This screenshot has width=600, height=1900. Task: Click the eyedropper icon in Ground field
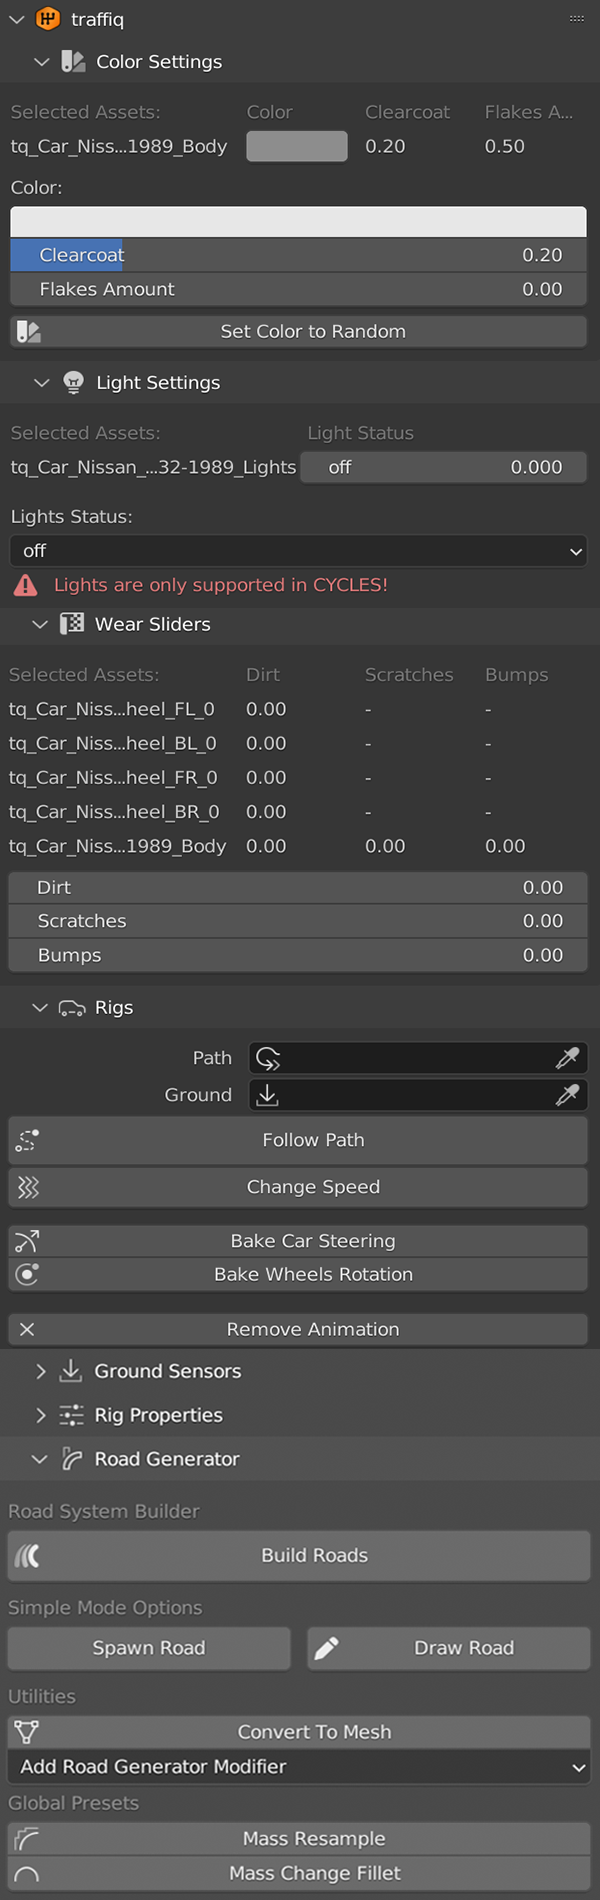coord(567,1095)
